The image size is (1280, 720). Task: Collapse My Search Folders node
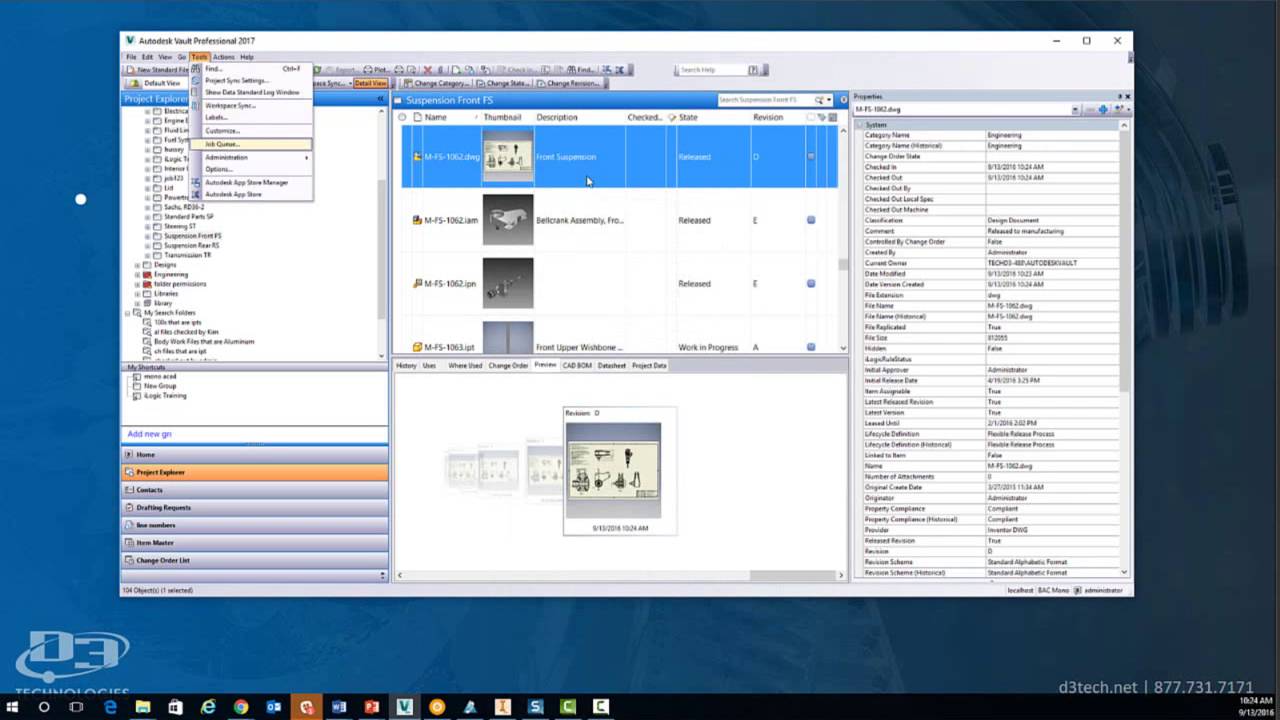click(x=128, y=313)
